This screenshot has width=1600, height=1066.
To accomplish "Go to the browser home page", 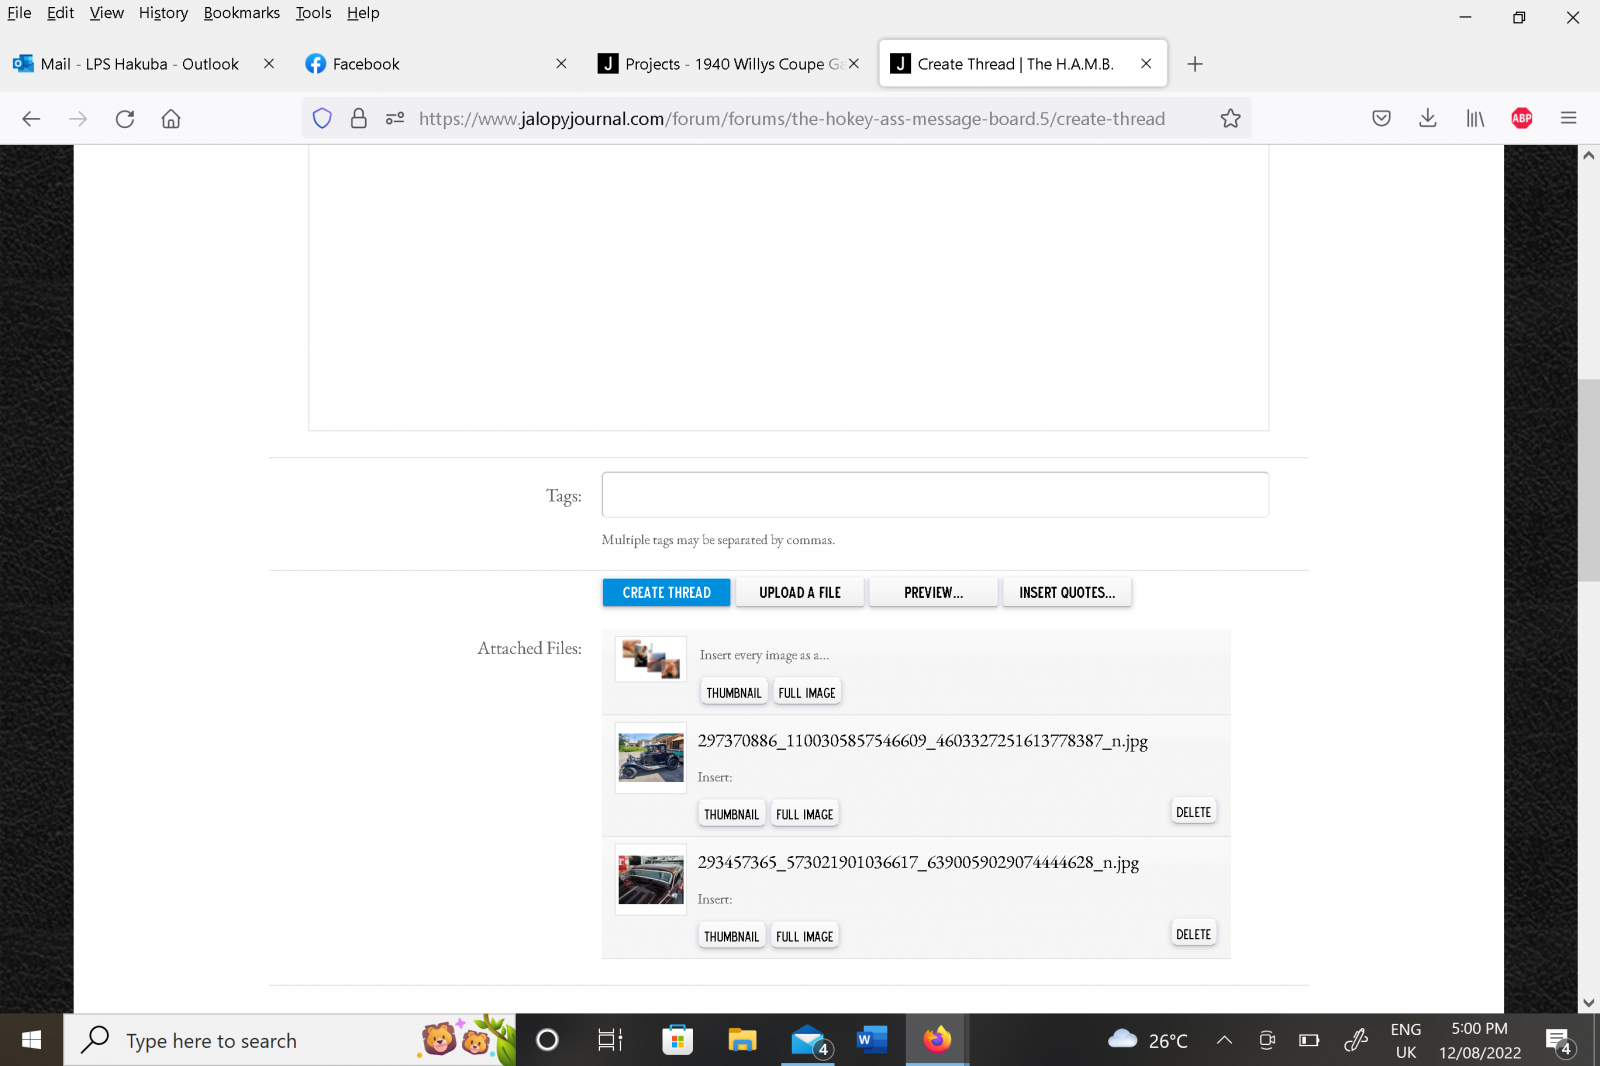I will click(170, 118).
